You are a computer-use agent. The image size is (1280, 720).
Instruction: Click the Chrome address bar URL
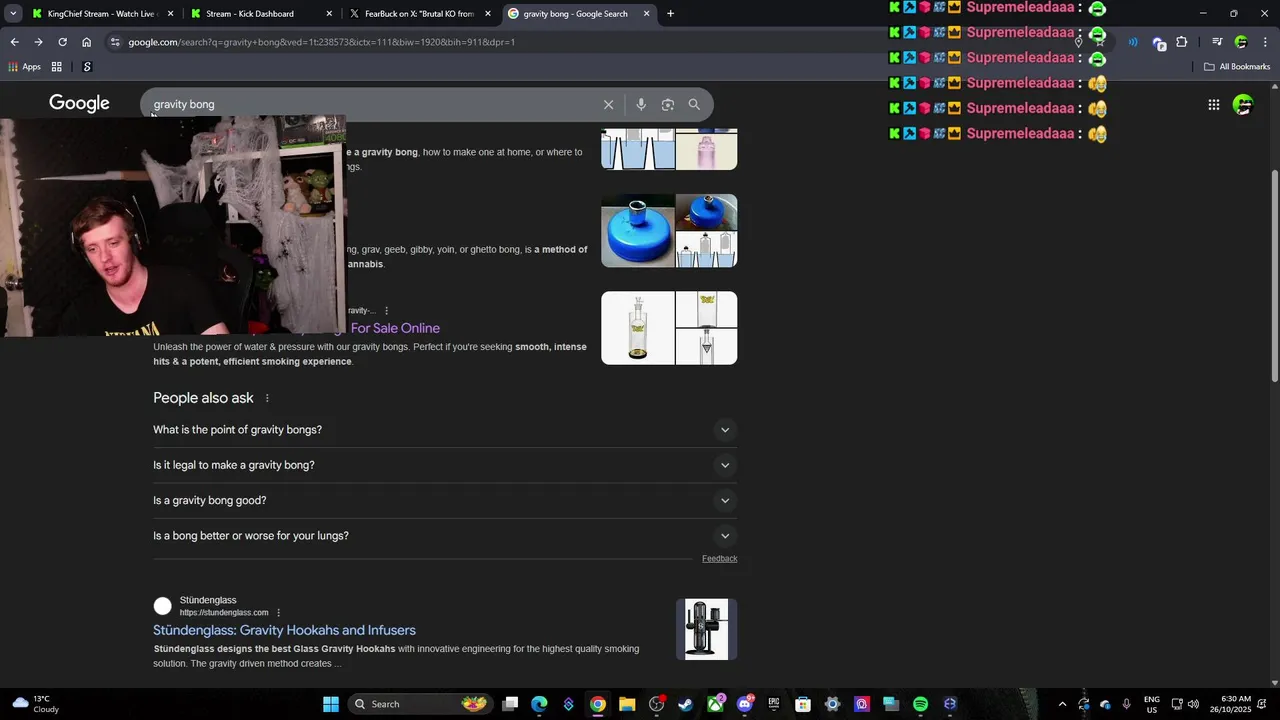321,42
